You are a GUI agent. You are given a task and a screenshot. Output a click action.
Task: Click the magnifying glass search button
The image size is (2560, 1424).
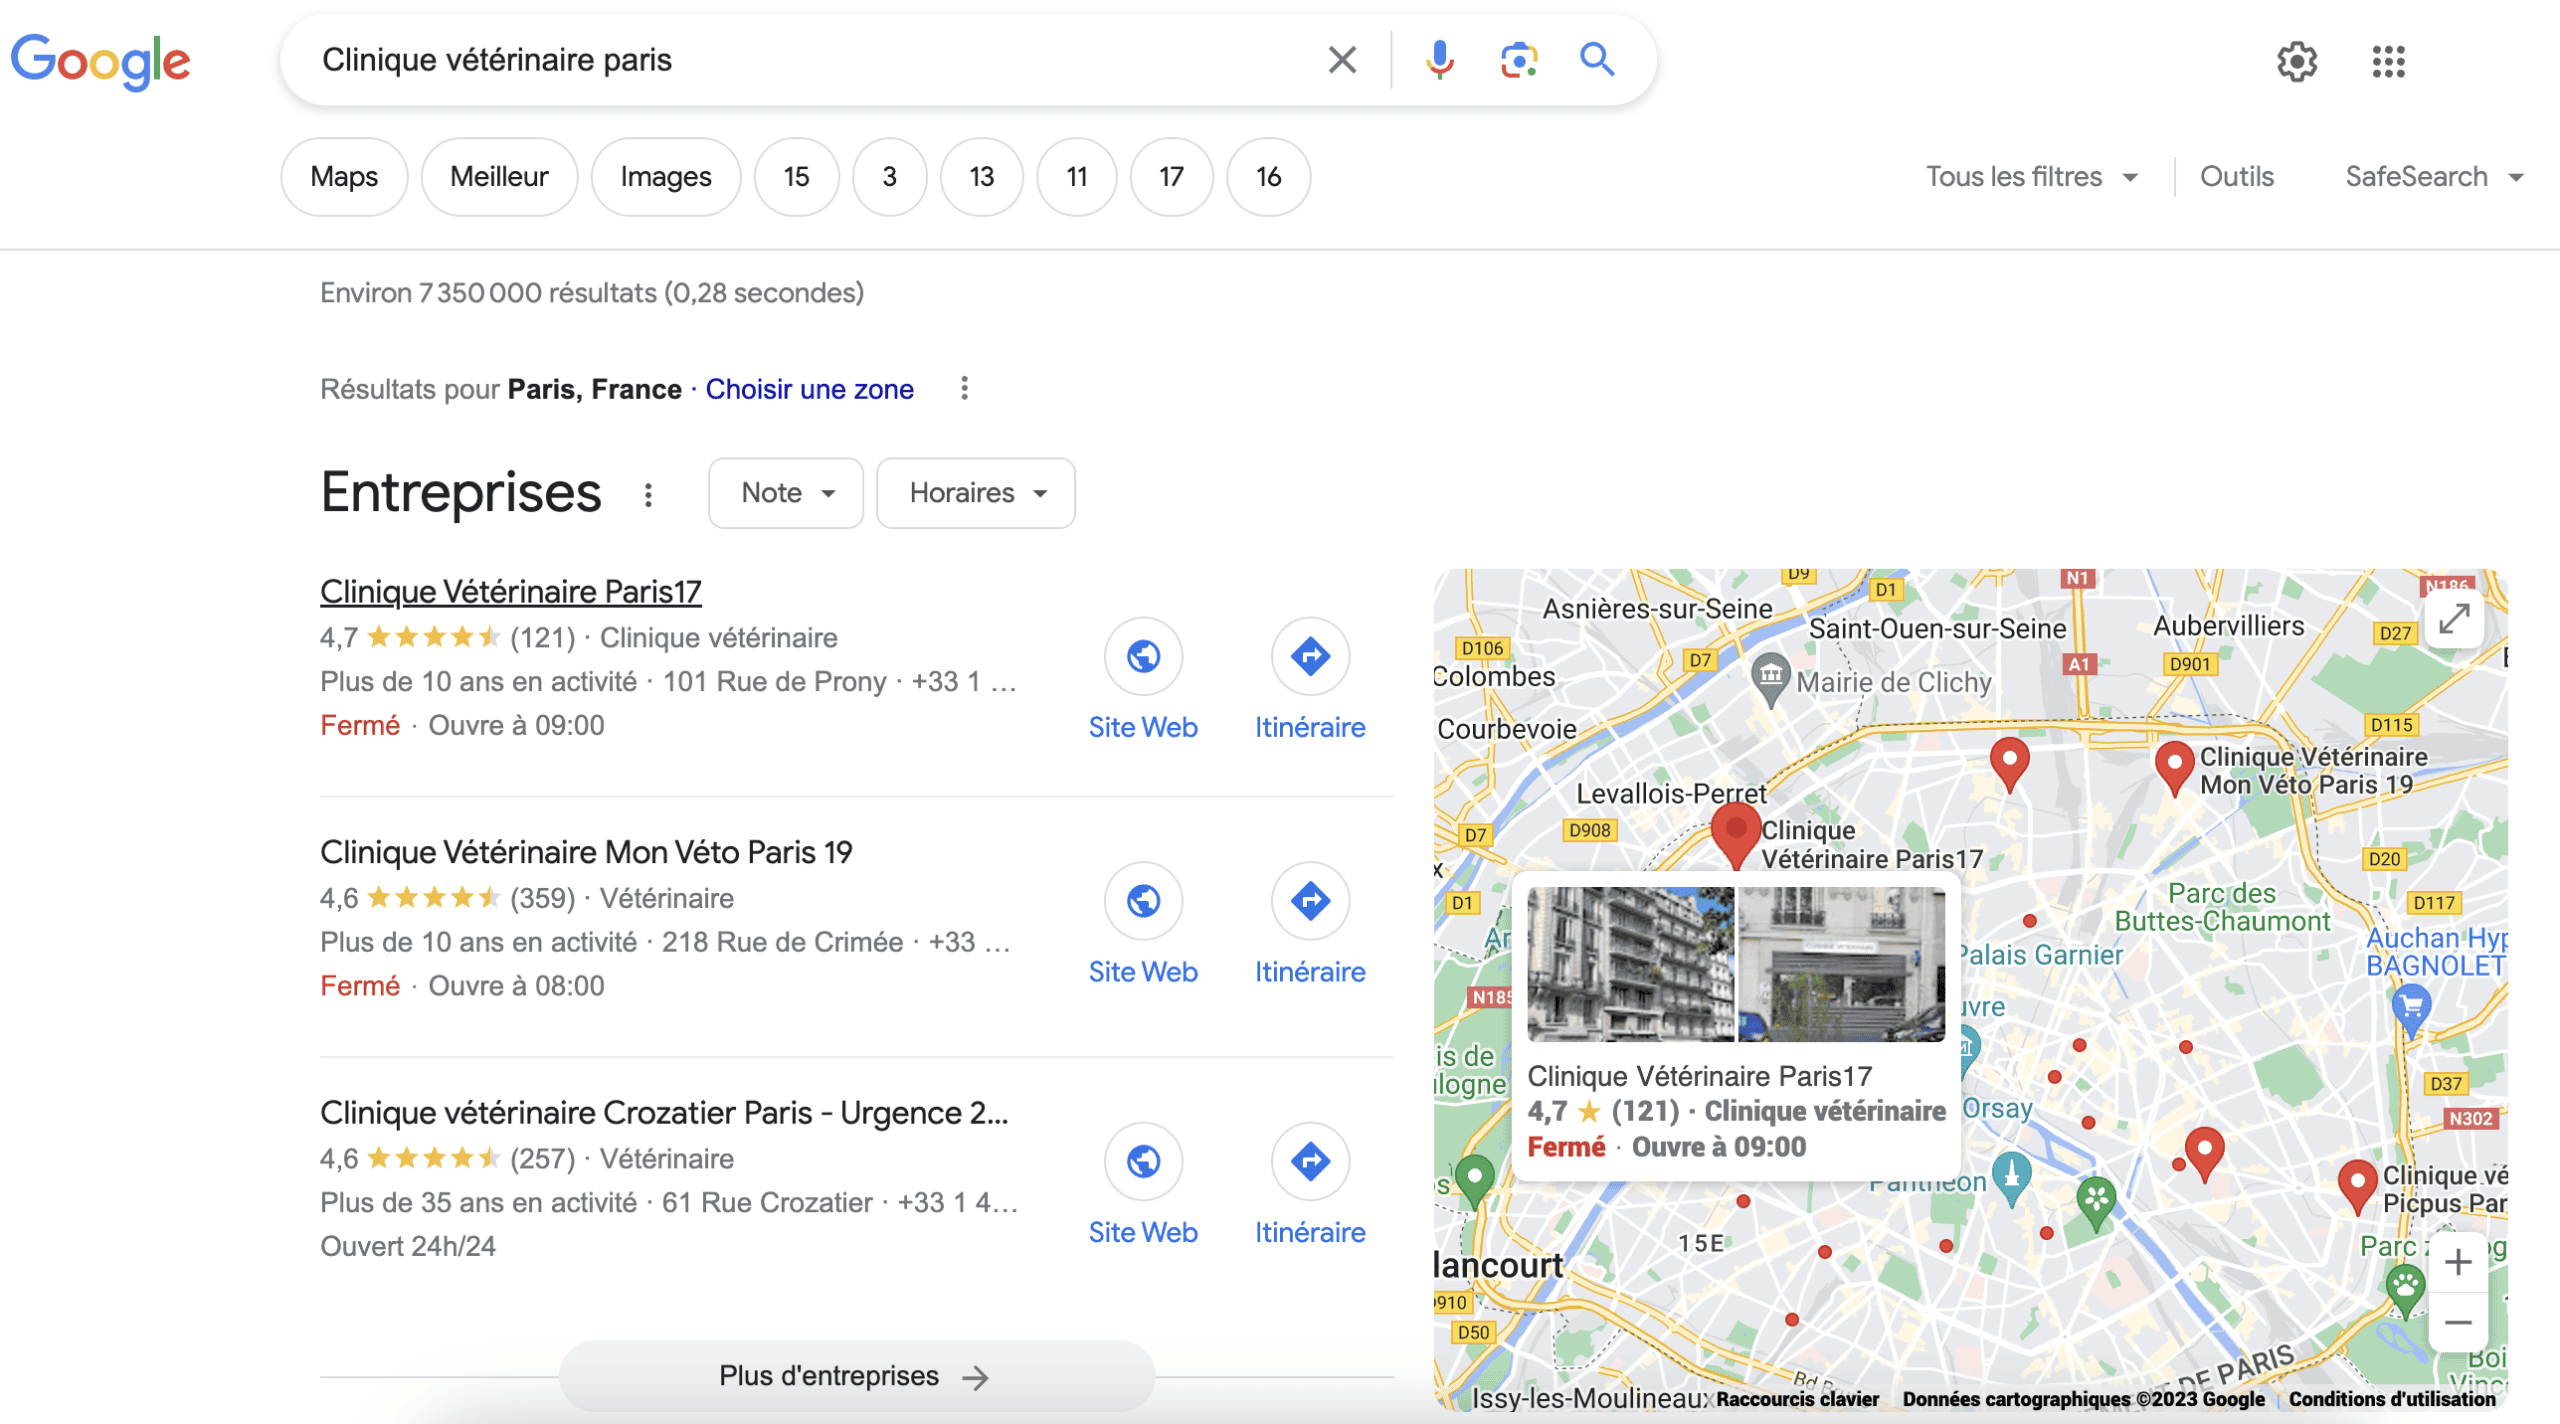coord(1597,60)
